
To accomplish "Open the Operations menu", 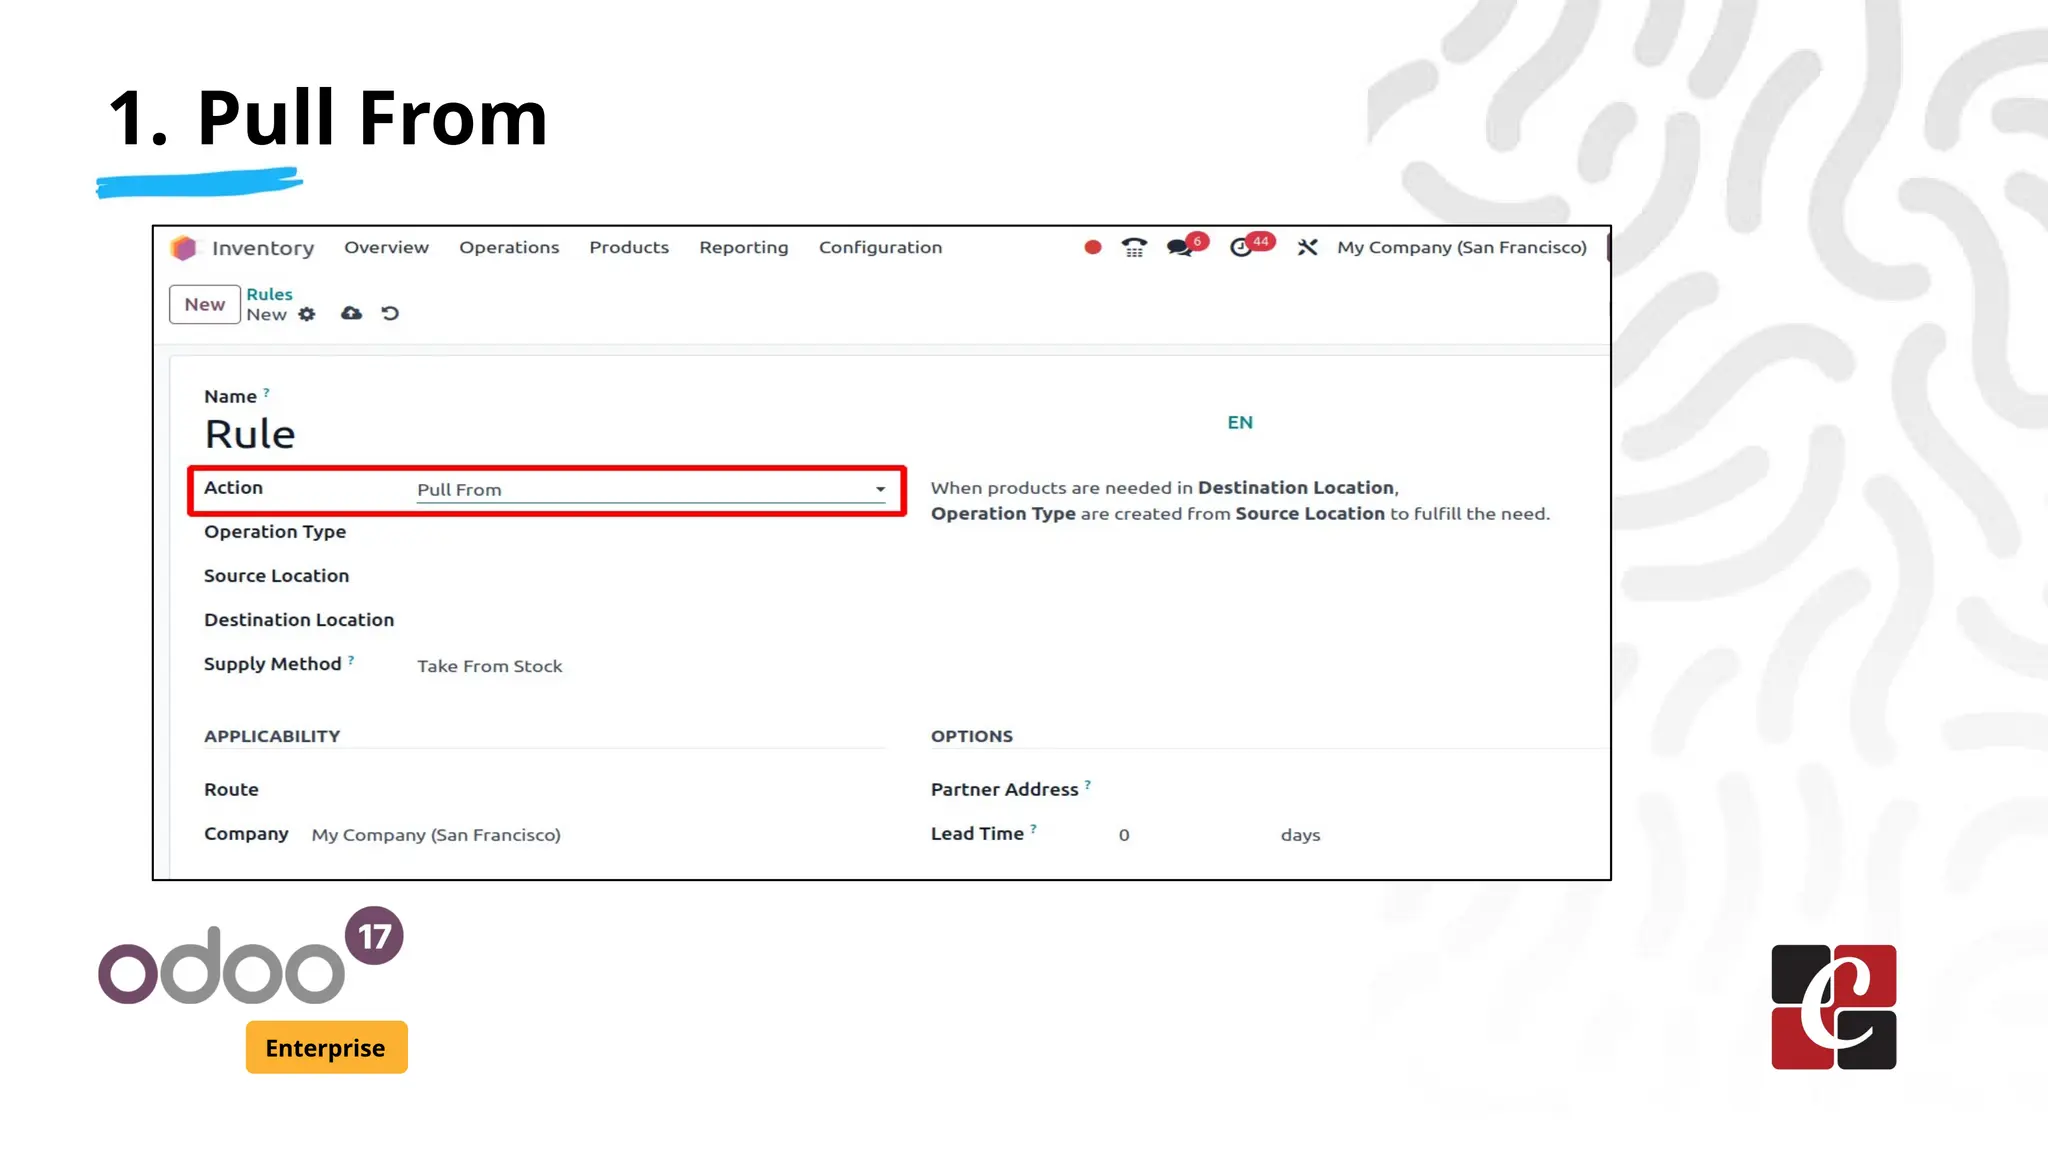I will click(x=509, y=247).
